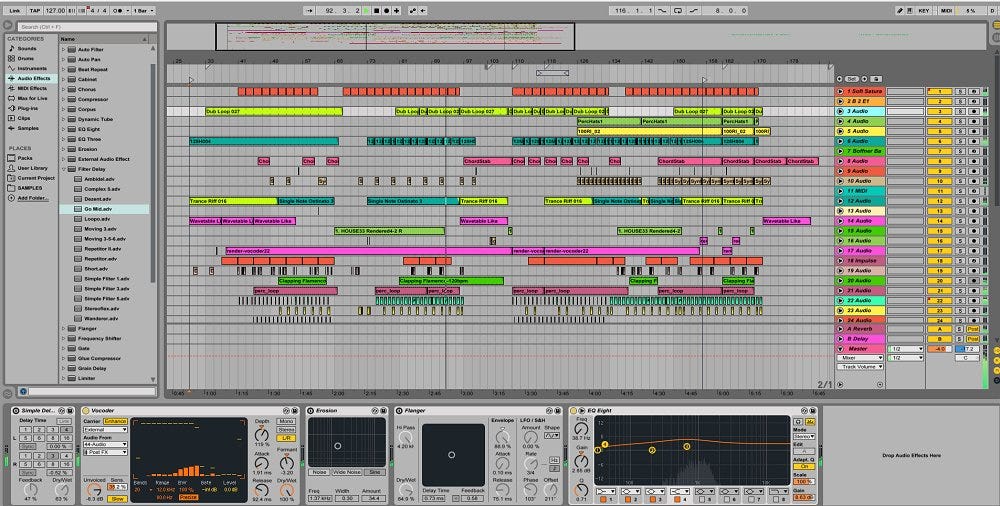The height and width of the screenshot is (506, 1000).
Task: Click the Simple Delay hot-swap icon
Action: [62, 411]
